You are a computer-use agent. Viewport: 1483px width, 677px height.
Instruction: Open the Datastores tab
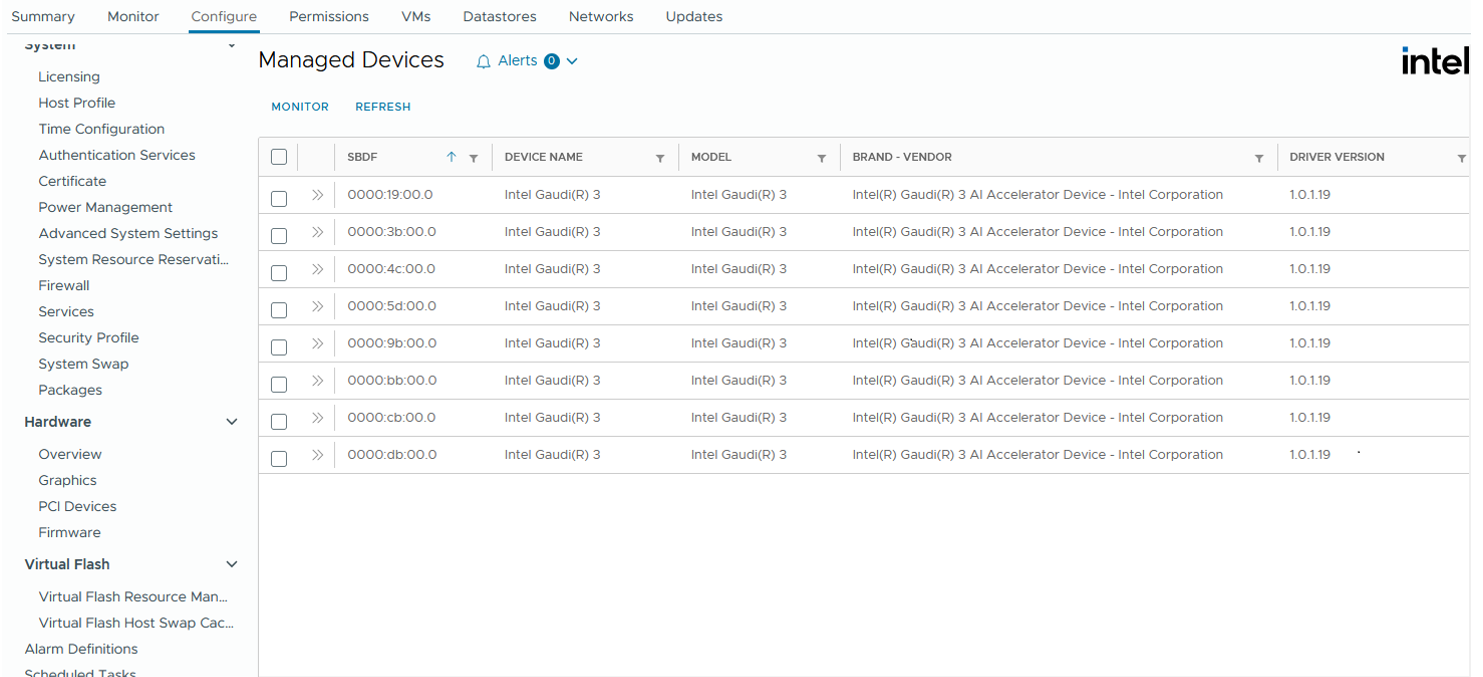pos(499,17)
